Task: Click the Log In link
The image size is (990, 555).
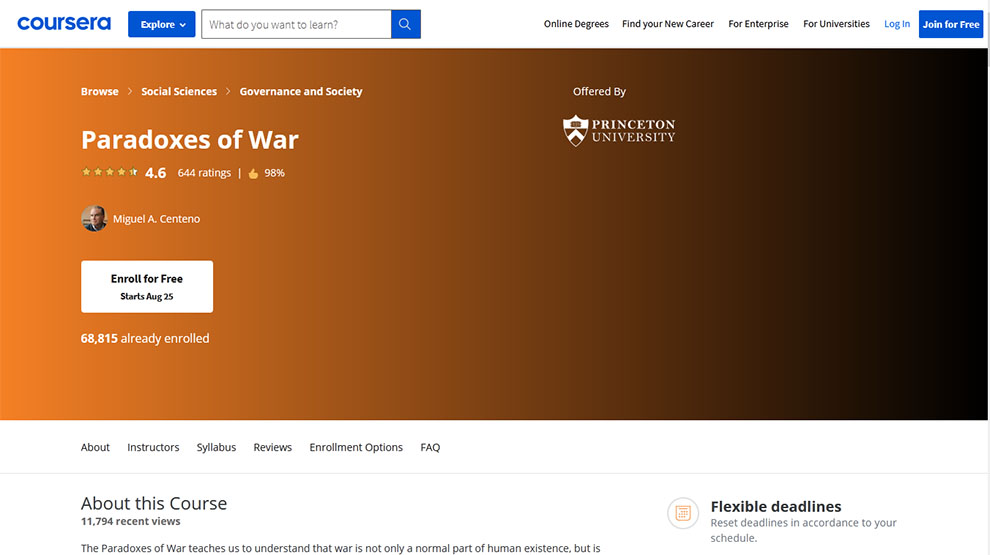Action: (897, 24)
